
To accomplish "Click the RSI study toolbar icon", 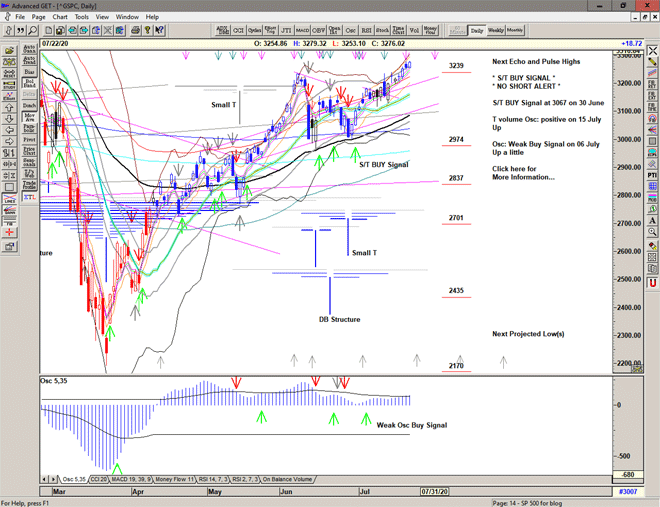I will click(x=367, y=31).
